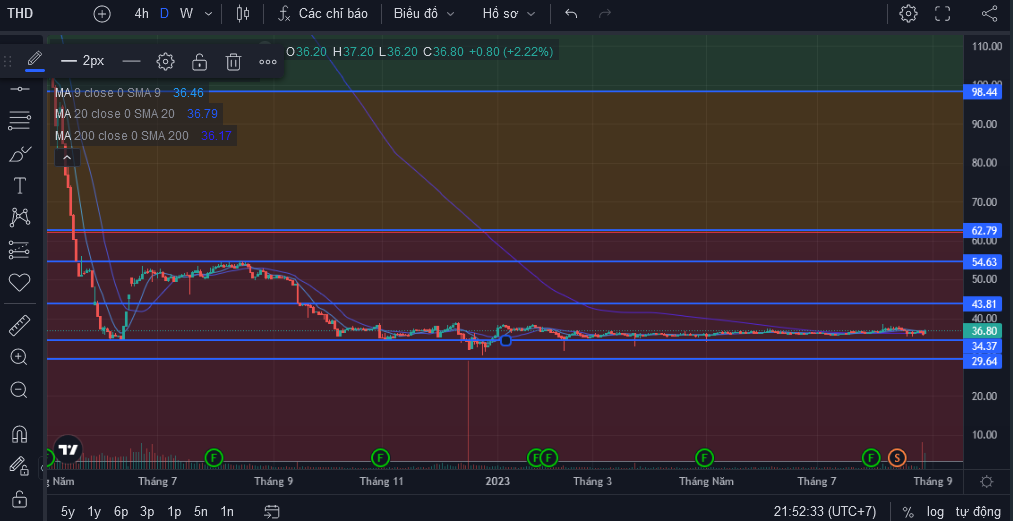1013x521 pixels.
Task: Open the candlestick chart style picker
Action: coord(243,14)
